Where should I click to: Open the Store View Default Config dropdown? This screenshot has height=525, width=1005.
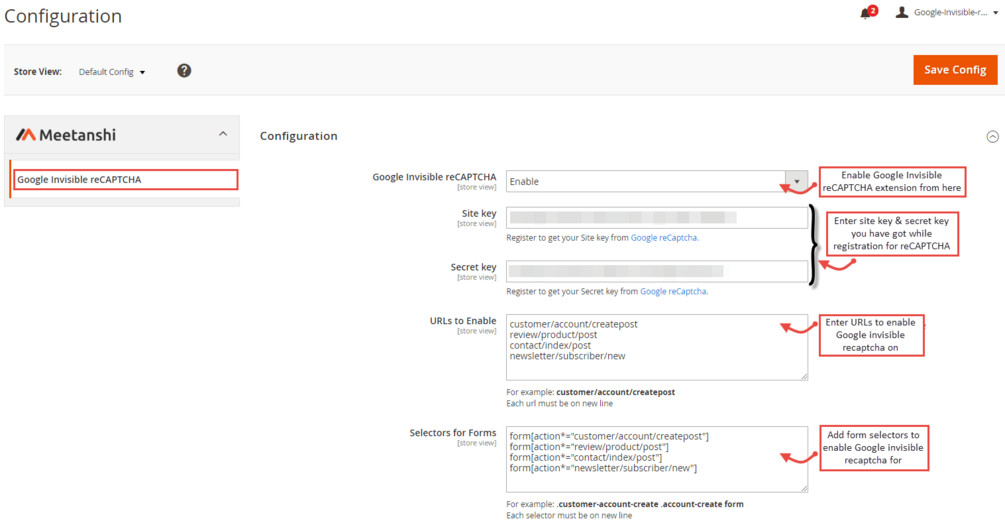pyautogui.click(x=112, y=72)
